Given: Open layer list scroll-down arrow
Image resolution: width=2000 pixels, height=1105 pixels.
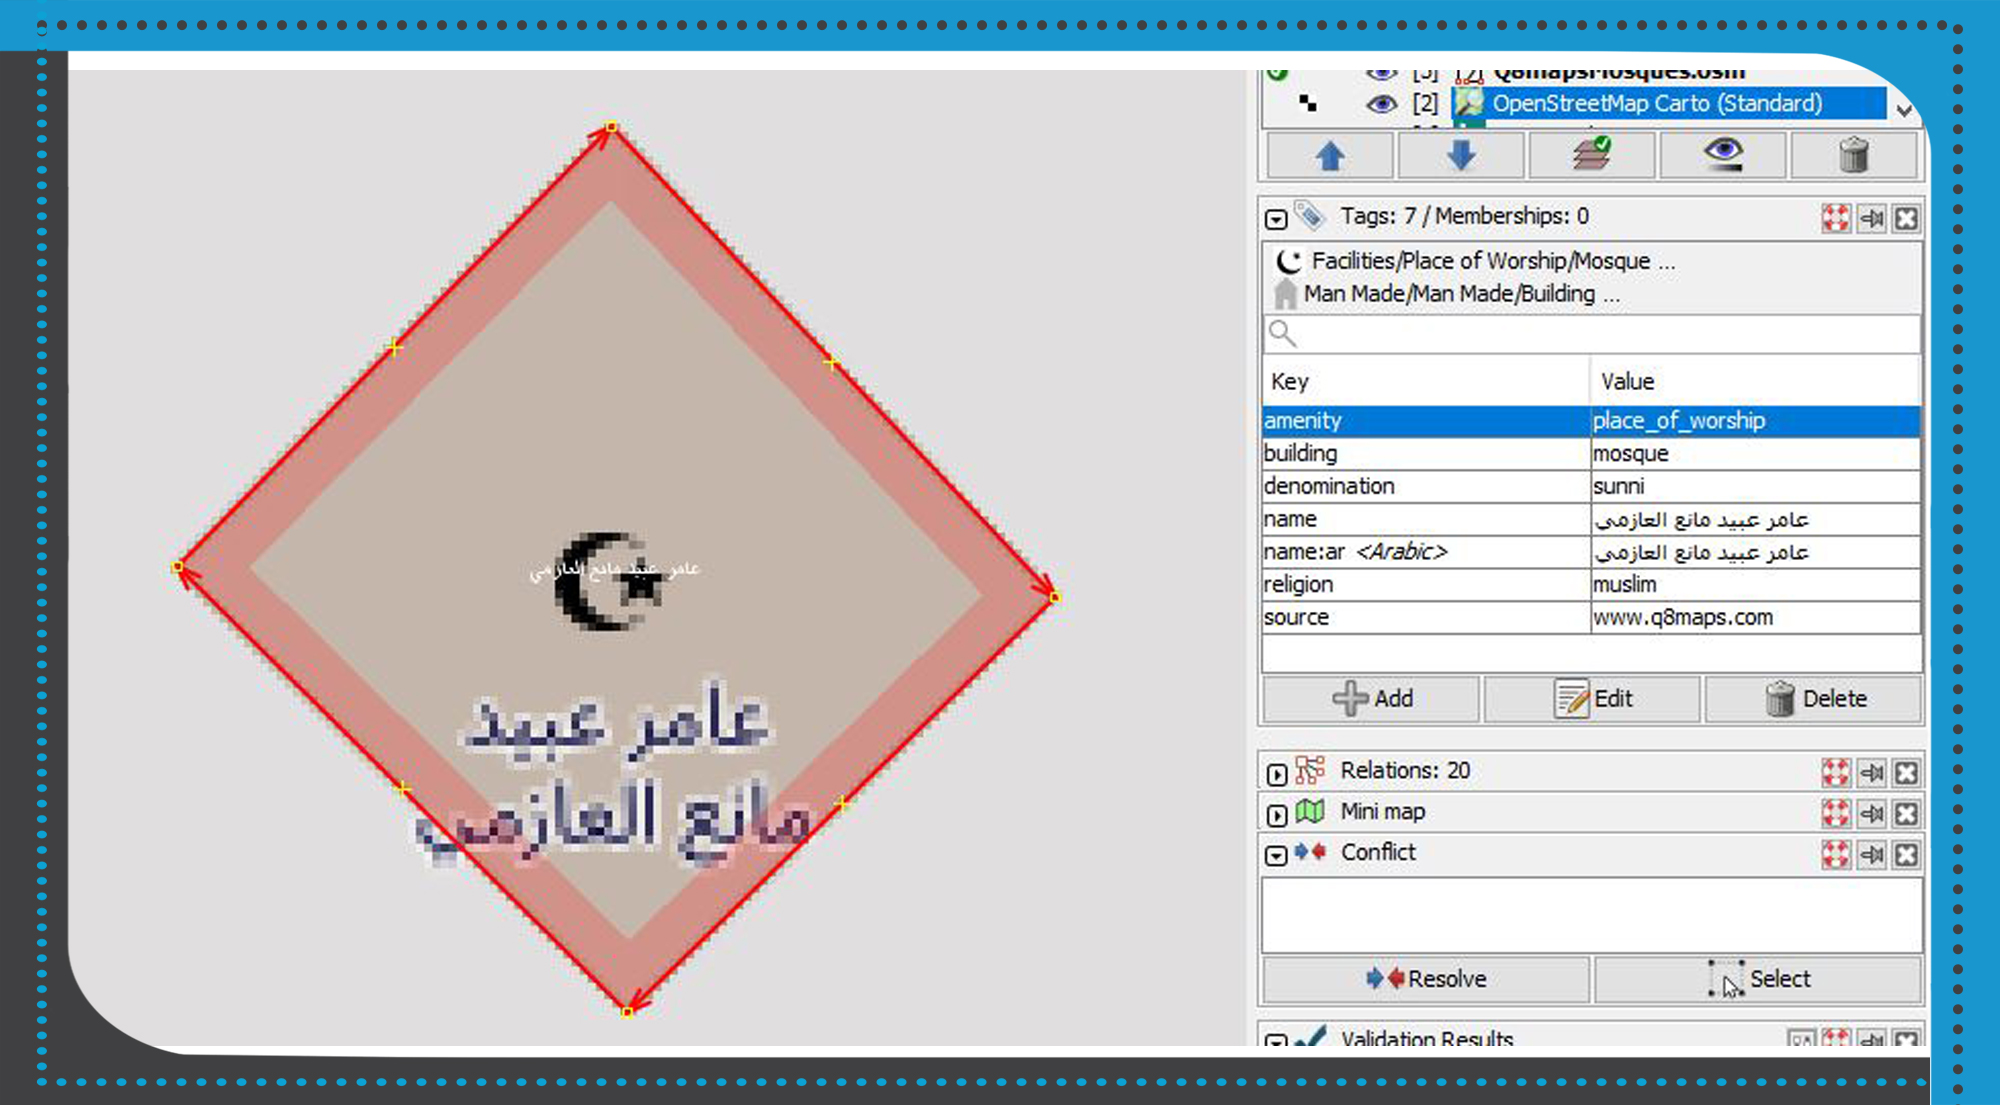Looking at the screenshot, I should click(x=1904, y=110).
